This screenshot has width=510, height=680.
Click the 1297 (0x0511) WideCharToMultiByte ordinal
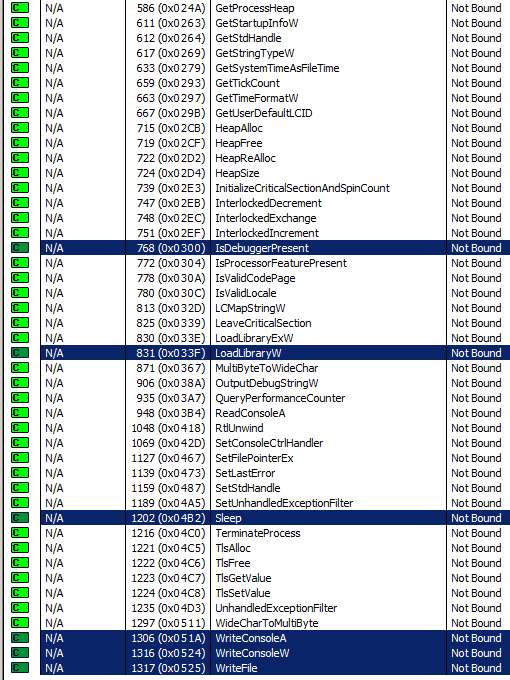[x=168, y=623]
